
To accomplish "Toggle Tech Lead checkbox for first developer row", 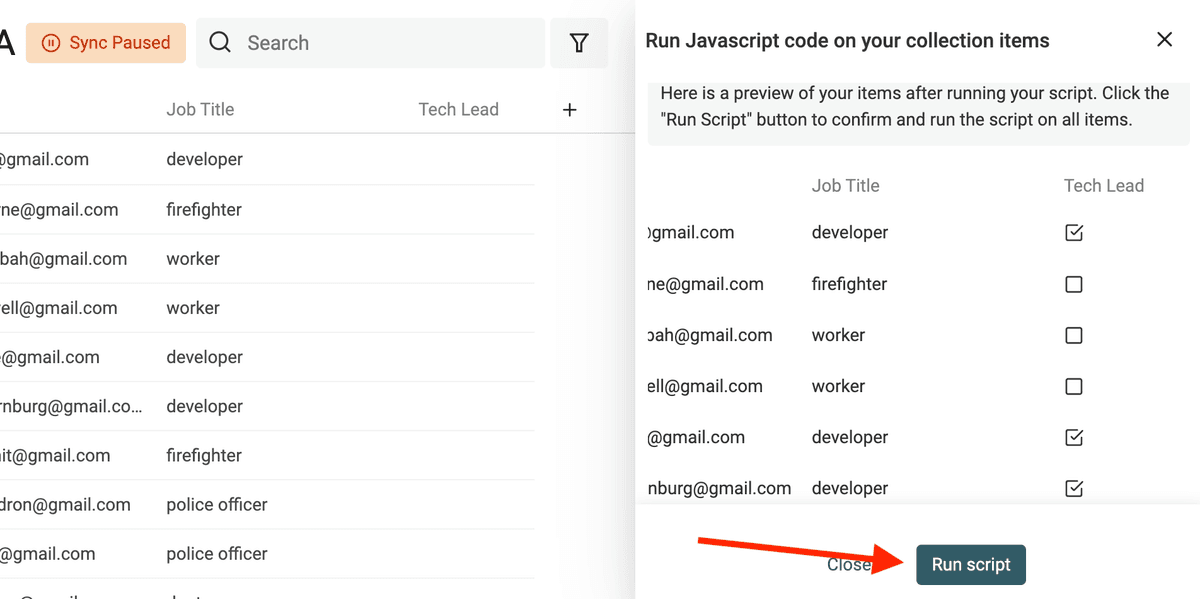I will (1074, 233).
